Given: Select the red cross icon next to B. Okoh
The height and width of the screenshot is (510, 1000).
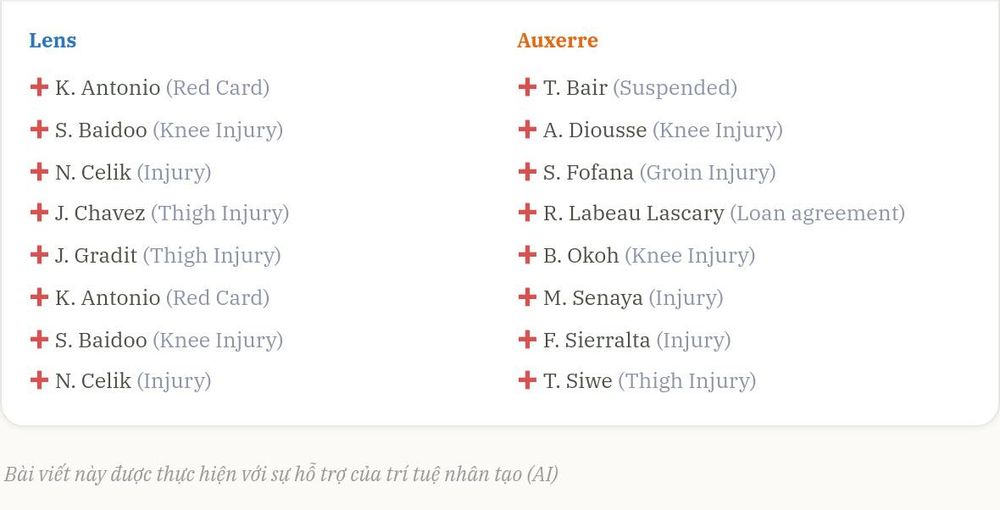Looking at the screenshot, I should point(527,254).
